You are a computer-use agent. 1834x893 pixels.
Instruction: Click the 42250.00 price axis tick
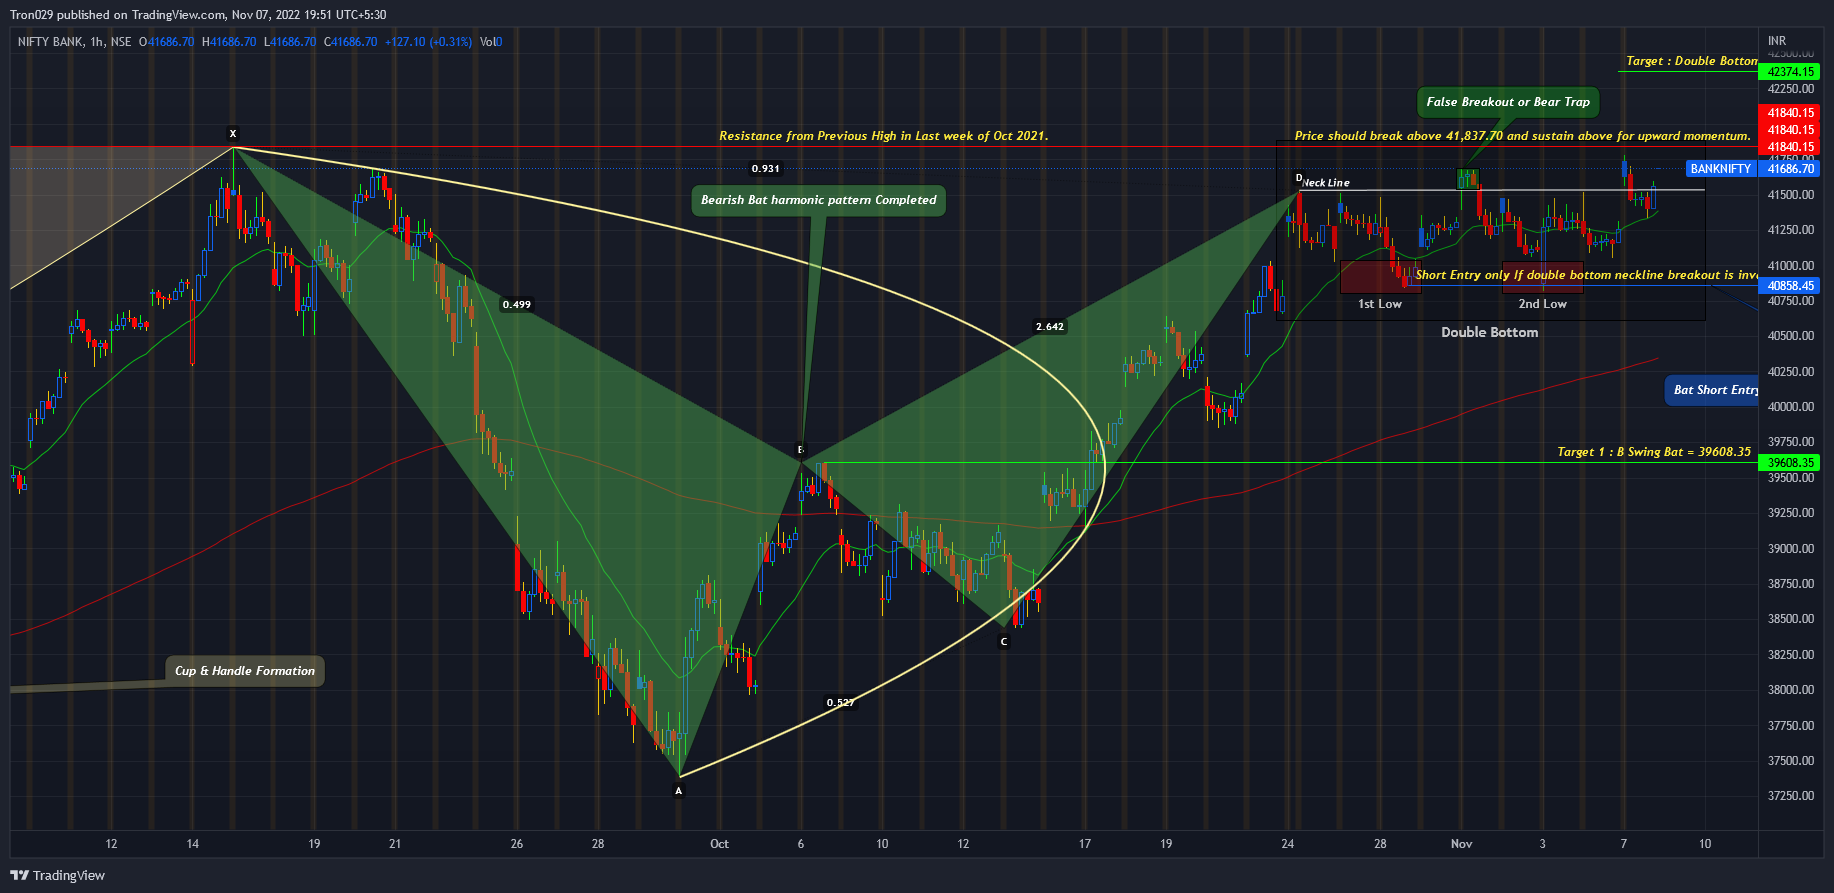pos(1791,89)
